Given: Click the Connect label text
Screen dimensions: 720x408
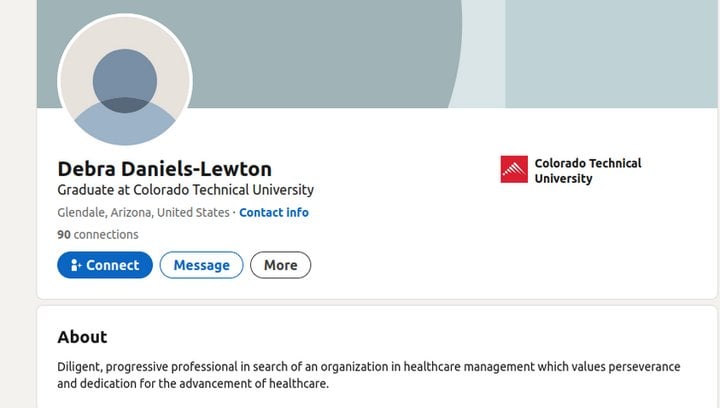Looking at the screenshot, I should (x=112, y=265).
